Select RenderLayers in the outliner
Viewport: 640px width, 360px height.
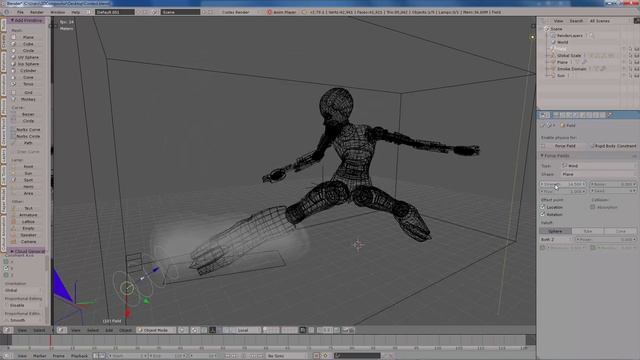pyautogui.click(x=570, y=36)
